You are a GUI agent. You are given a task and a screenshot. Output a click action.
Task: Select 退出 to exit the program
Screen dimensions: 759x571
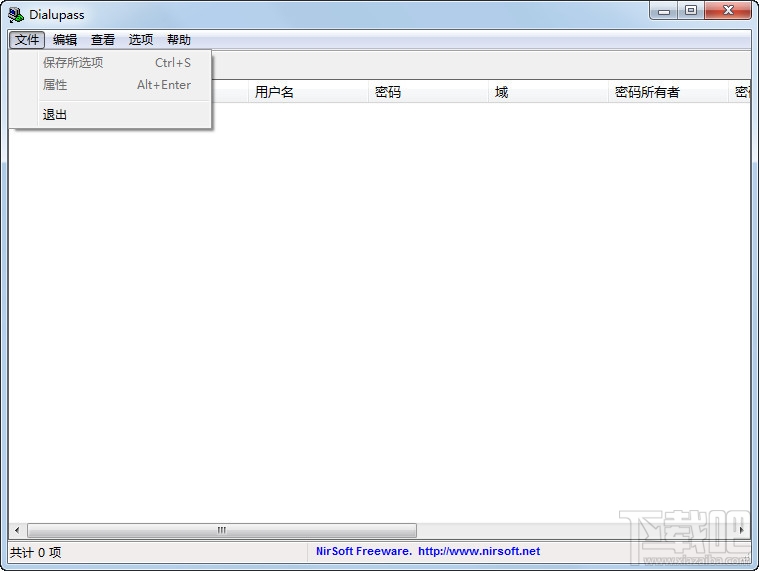click(x=110, y=115)
